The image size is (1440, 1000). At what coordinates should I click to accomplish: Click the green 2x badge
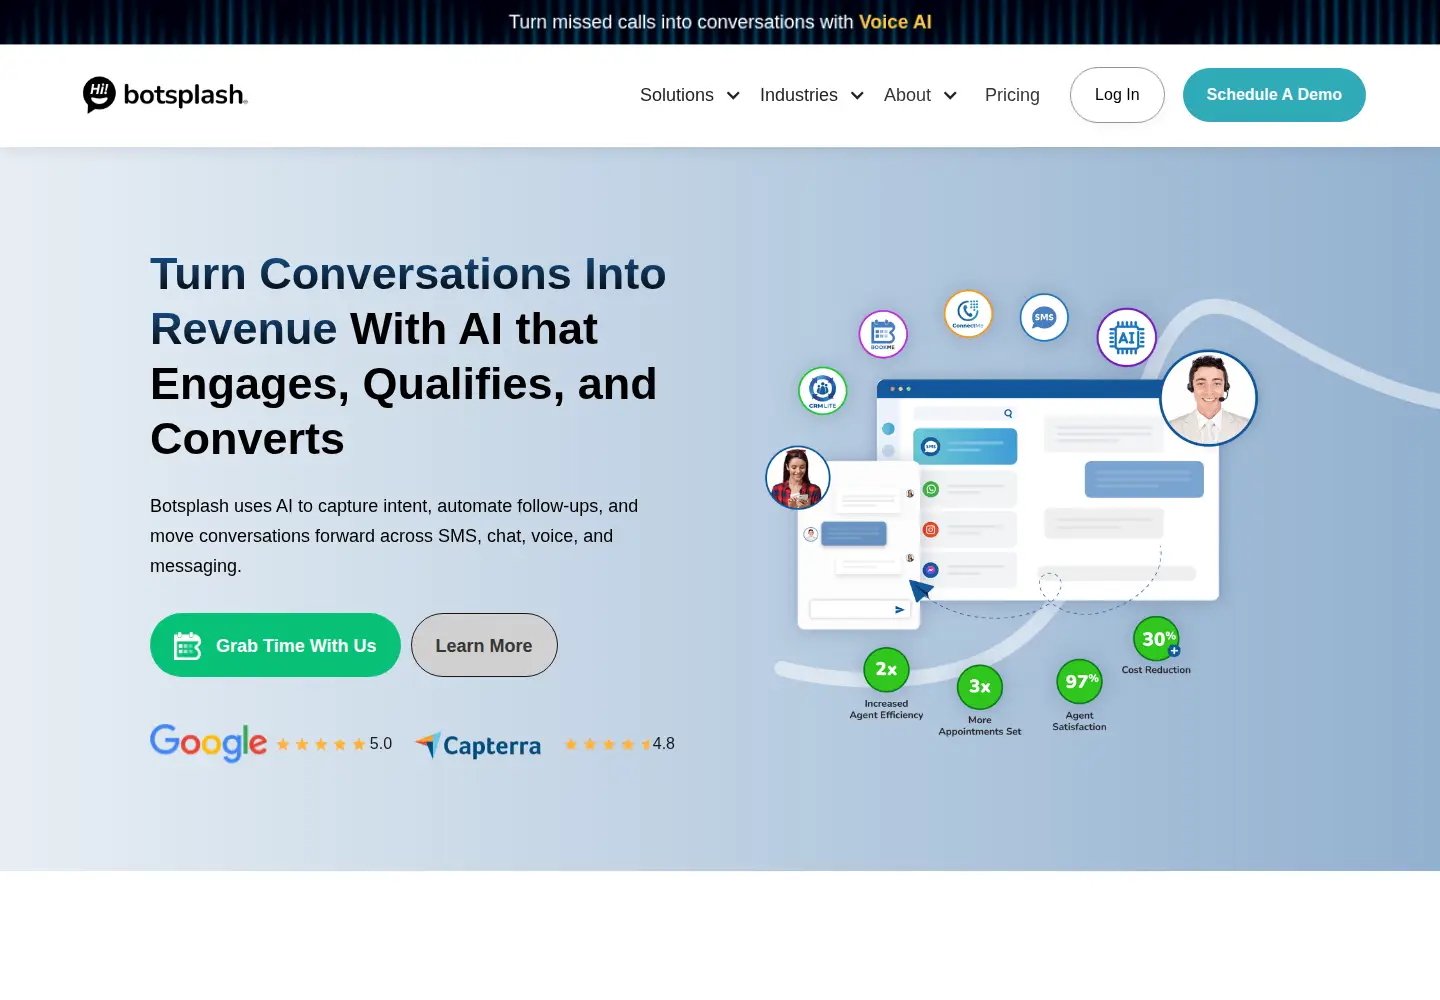coord(886,669)
